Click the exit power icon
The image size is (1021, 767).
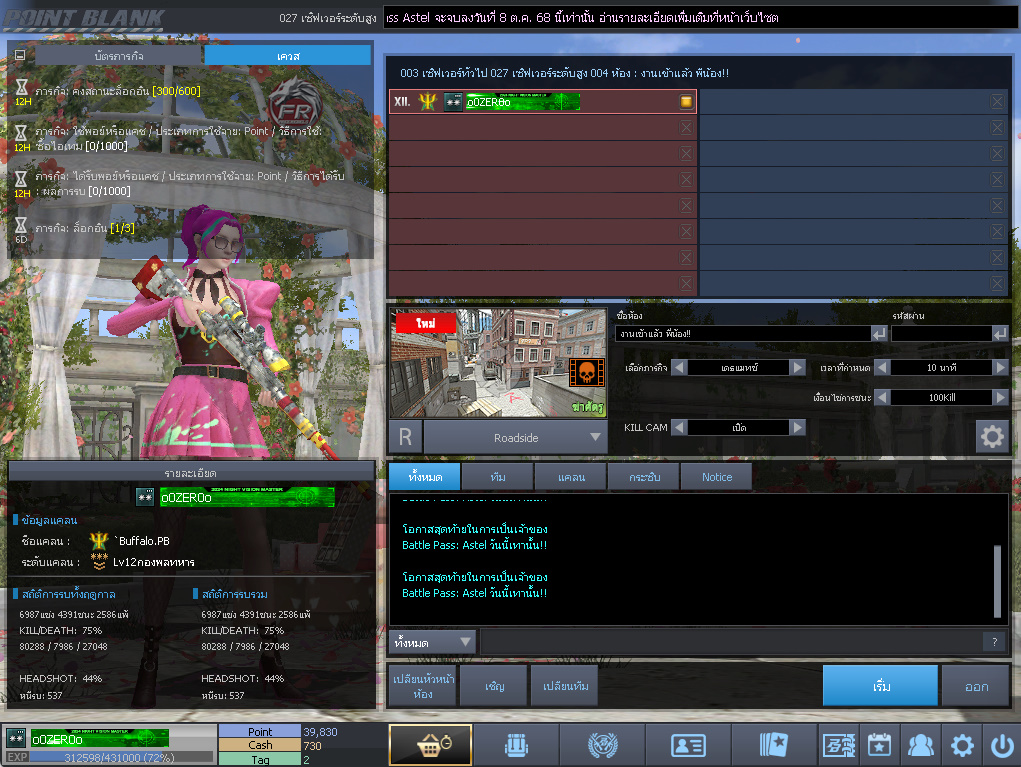tap(1001, 745)
